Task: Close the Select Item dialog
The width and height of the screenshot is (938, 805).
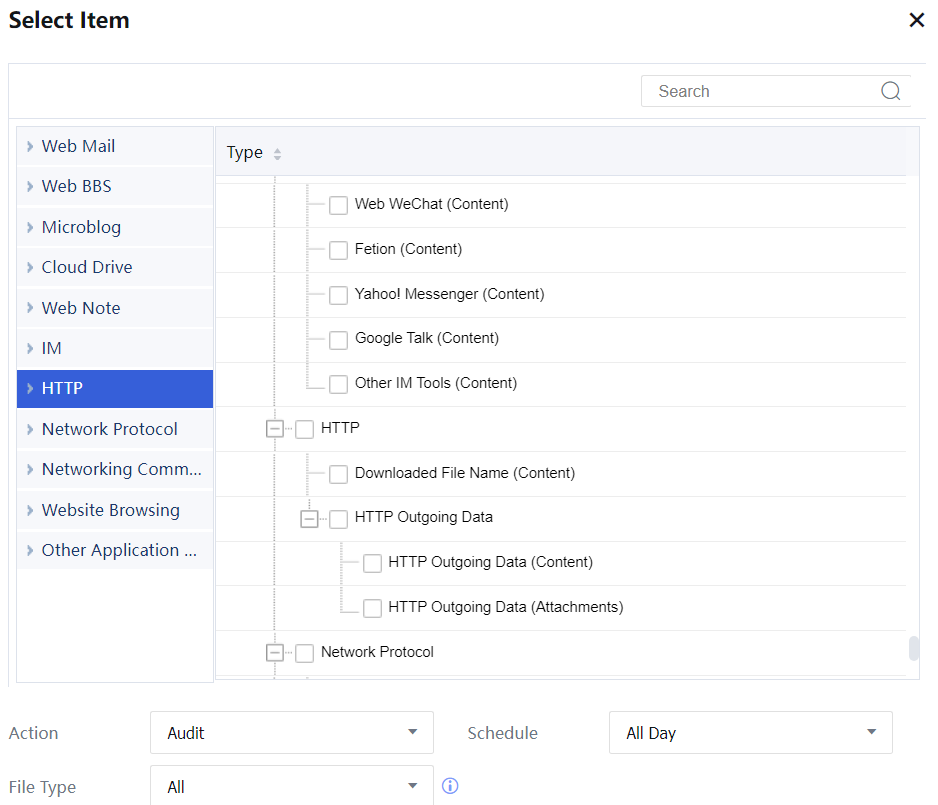Action: pos(916,20)
